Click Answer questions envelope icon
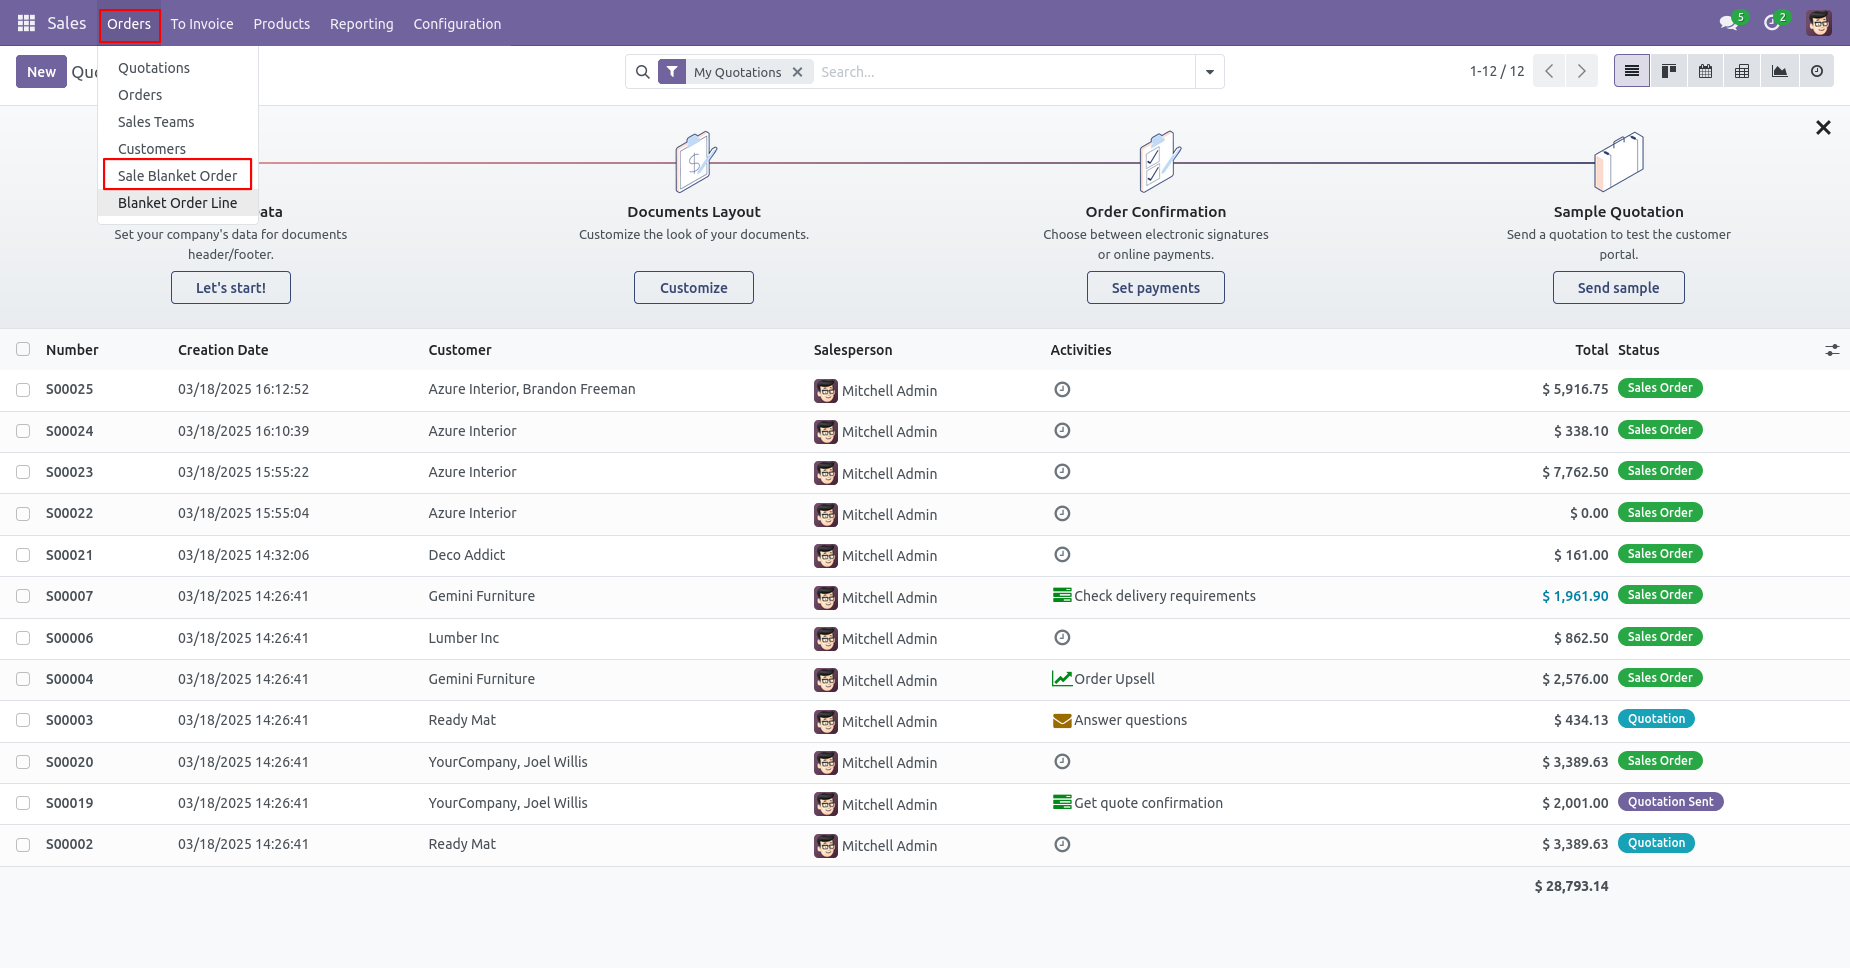Viewport: 1850px width, 968px height. click(x=1062, y=720)
